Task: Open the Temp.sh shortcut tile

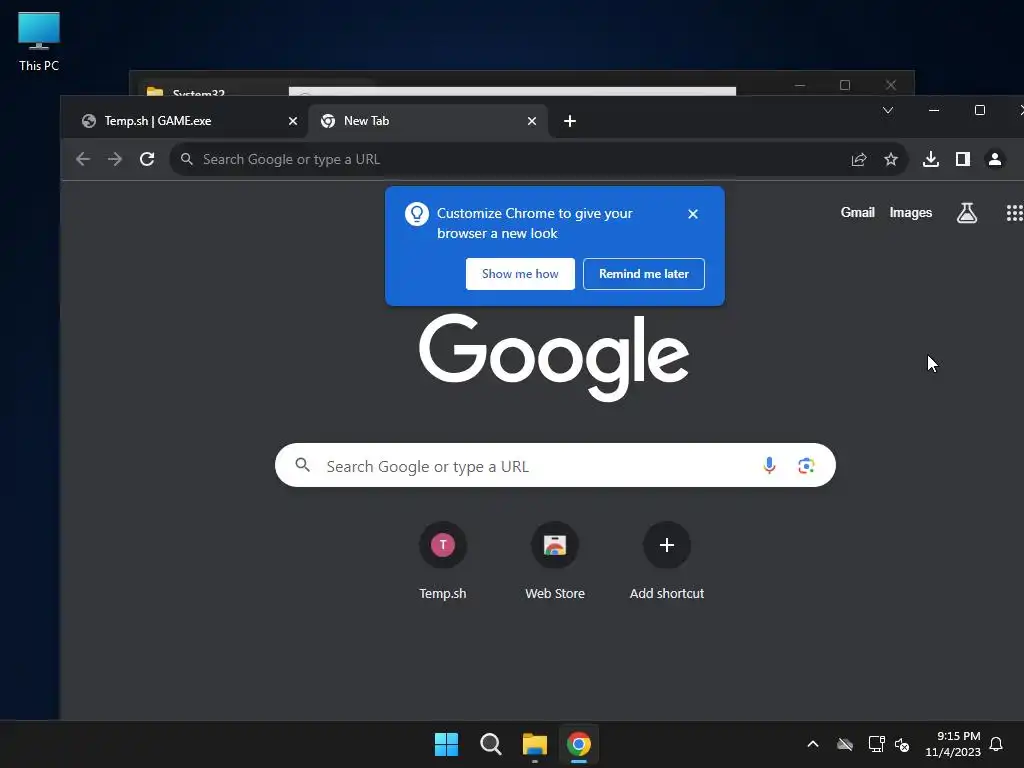Action: point(443,560)
